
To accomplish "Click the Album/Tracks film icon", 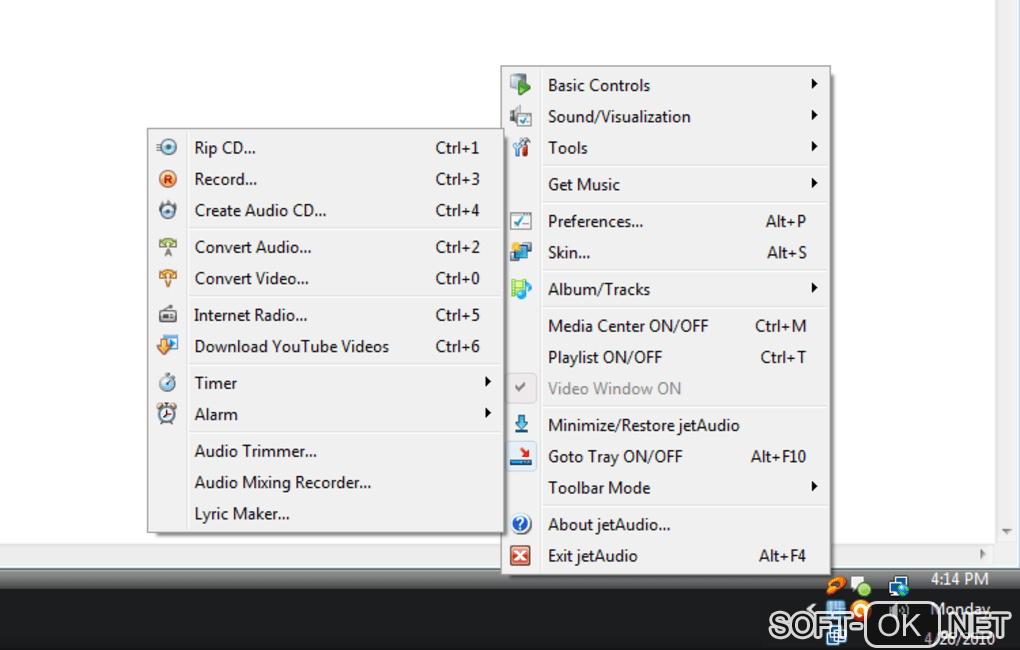I will [x=520, y=289].
